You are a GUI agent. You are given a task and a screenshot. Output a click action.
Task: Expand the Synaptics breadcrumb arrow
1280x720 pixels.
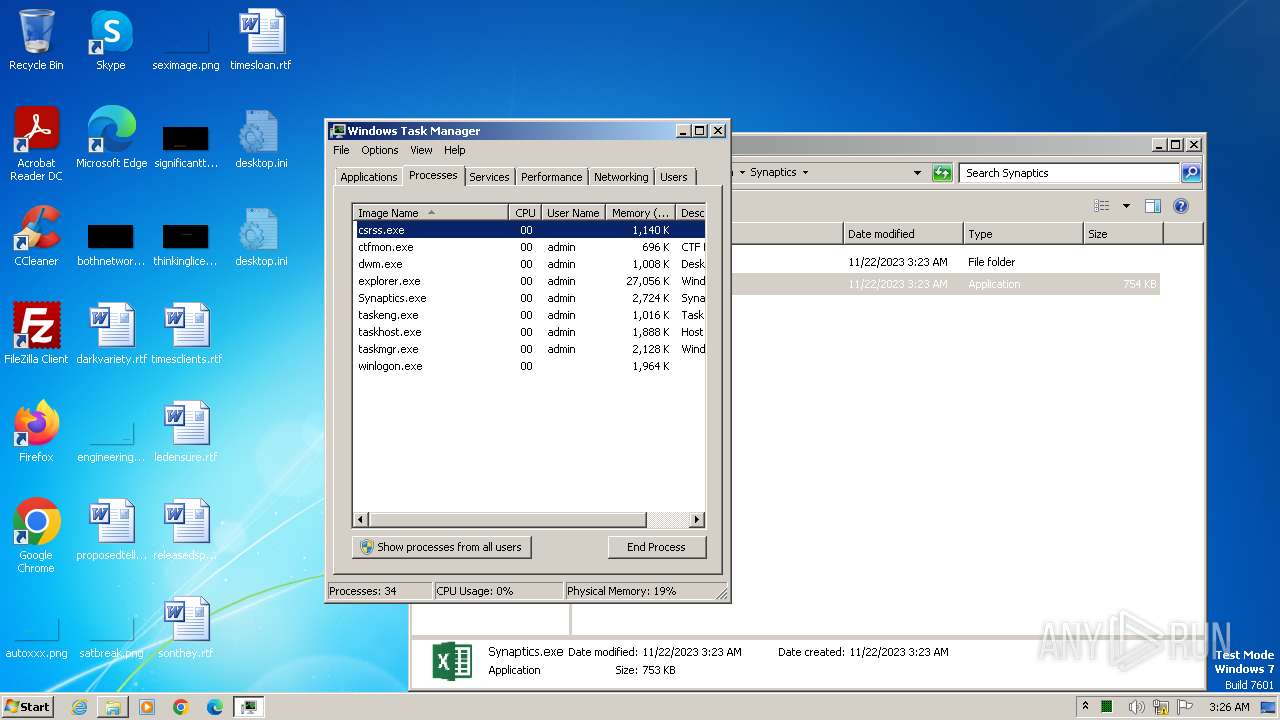click(x=805, y=173)
